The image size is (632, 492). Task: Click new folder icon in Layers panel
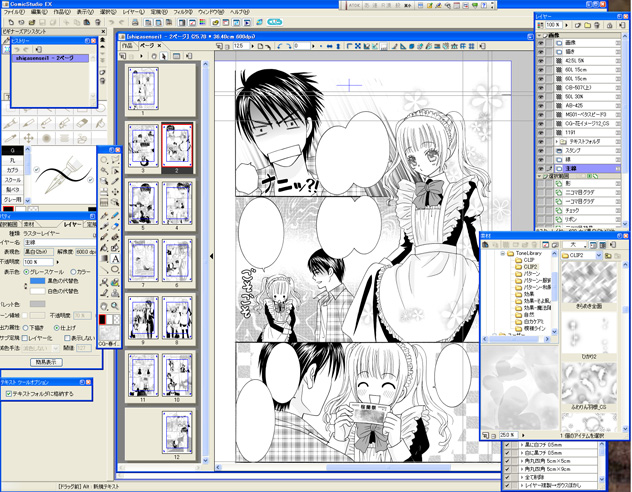tap(588, 25)
